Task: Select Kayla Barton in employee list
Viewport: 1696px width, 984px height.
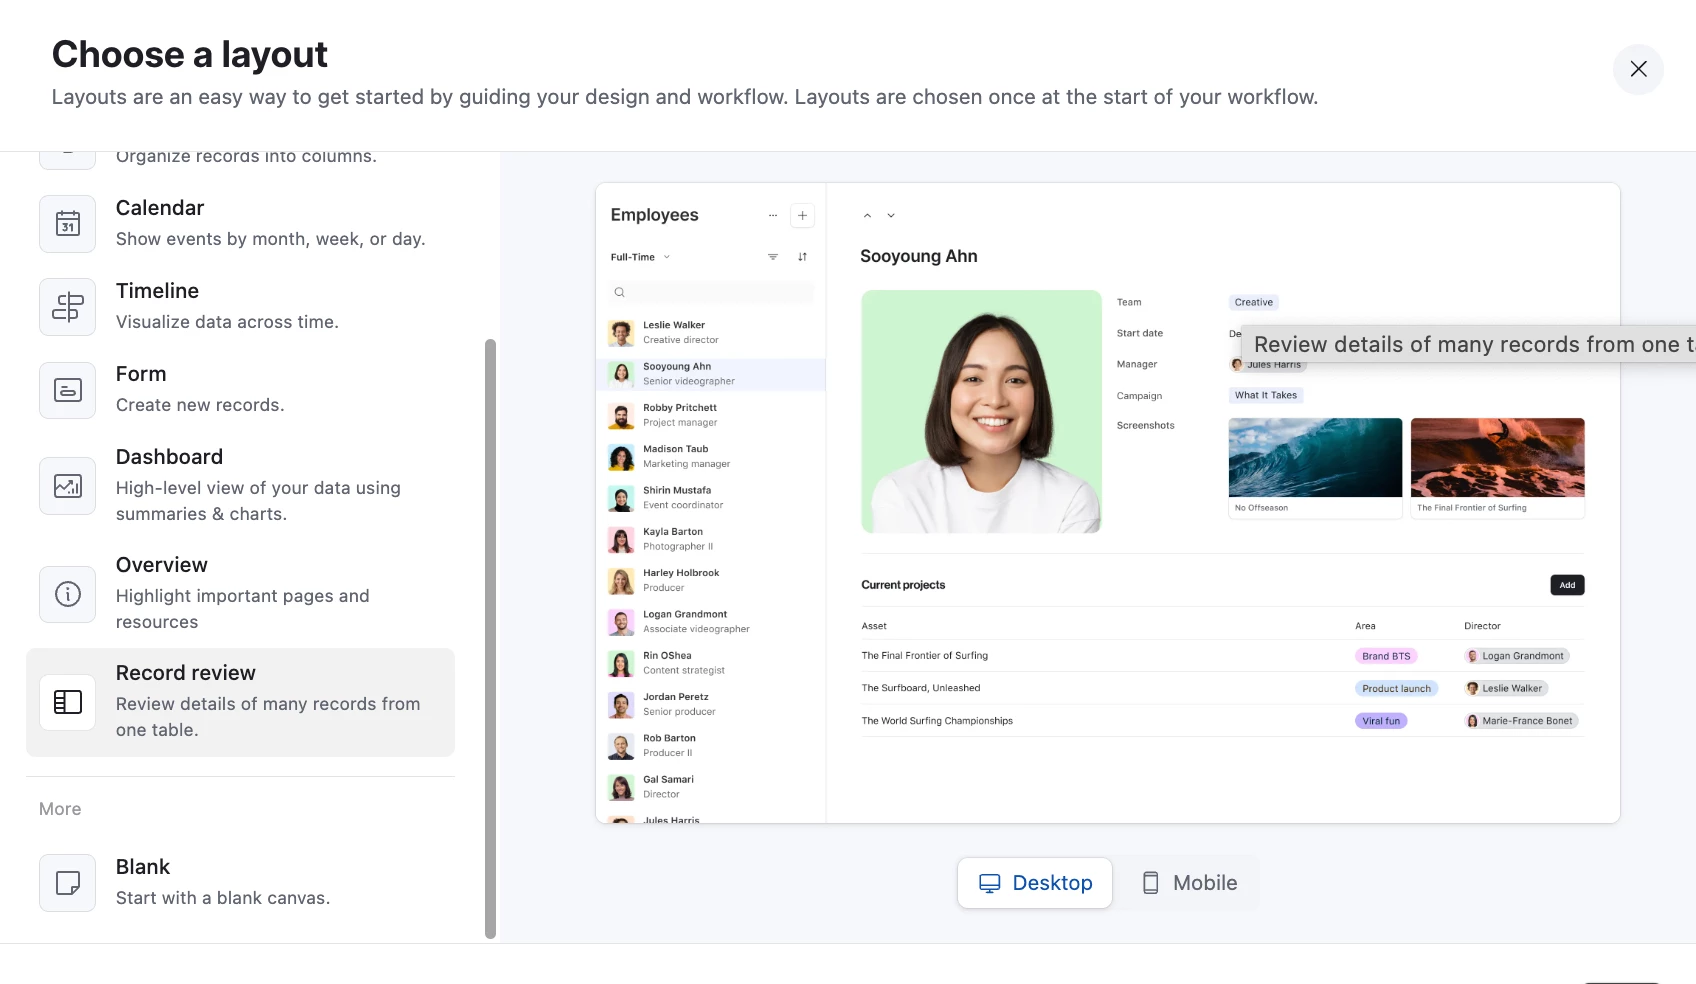Action: pyautogui.click(x=711, y=539)
